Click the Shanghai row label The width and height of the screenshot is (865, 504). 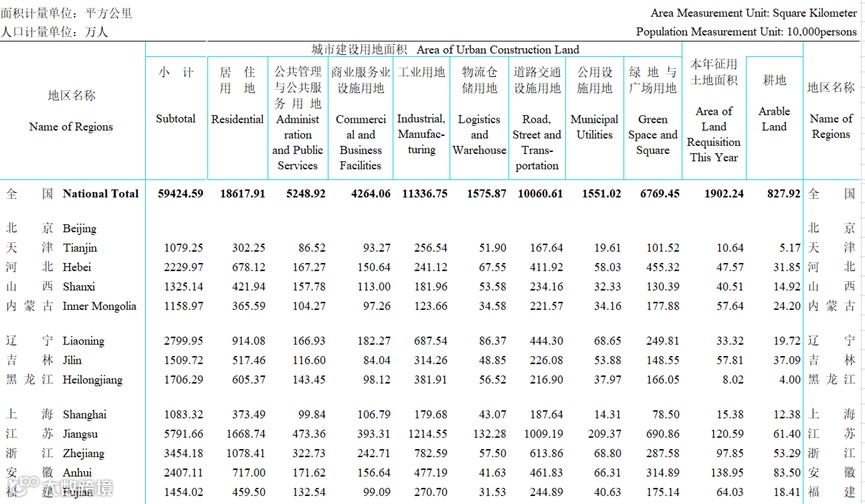84,415
